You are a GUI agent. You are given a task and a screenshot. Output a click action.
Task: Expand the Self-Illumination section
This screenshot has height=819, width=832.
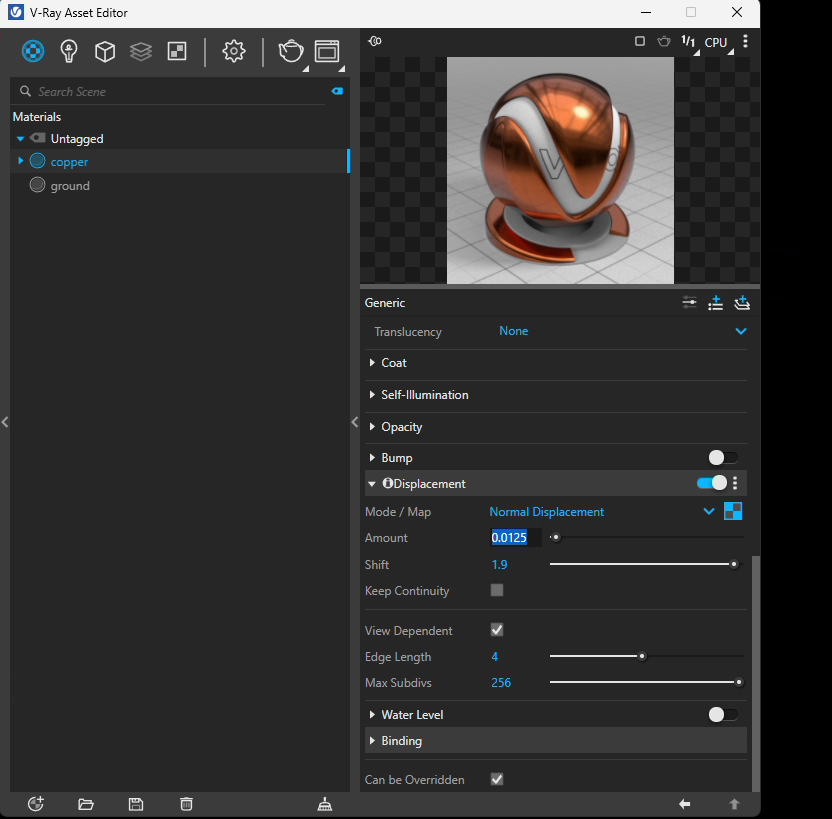pos(372,395)
